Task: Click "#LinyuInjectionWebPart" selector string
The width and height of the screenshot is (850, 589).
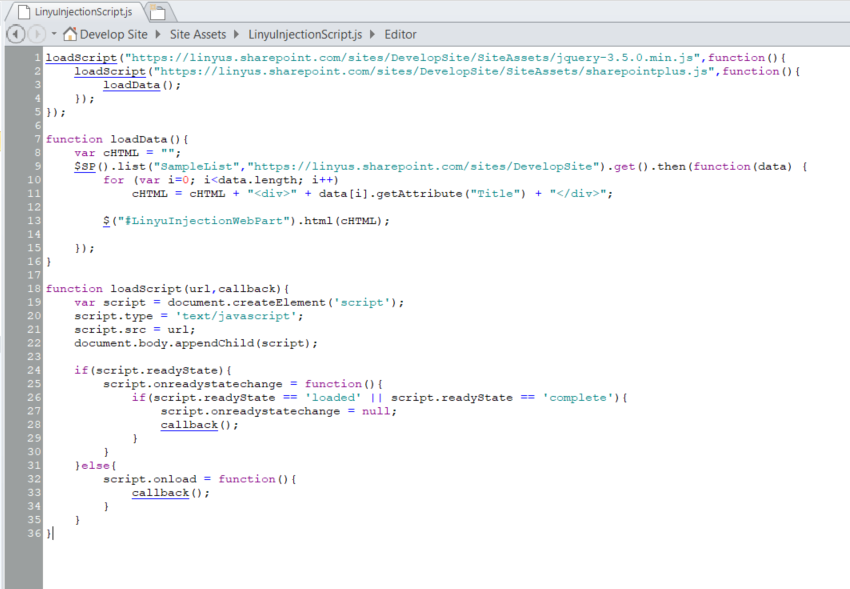Action: (204, 221)
